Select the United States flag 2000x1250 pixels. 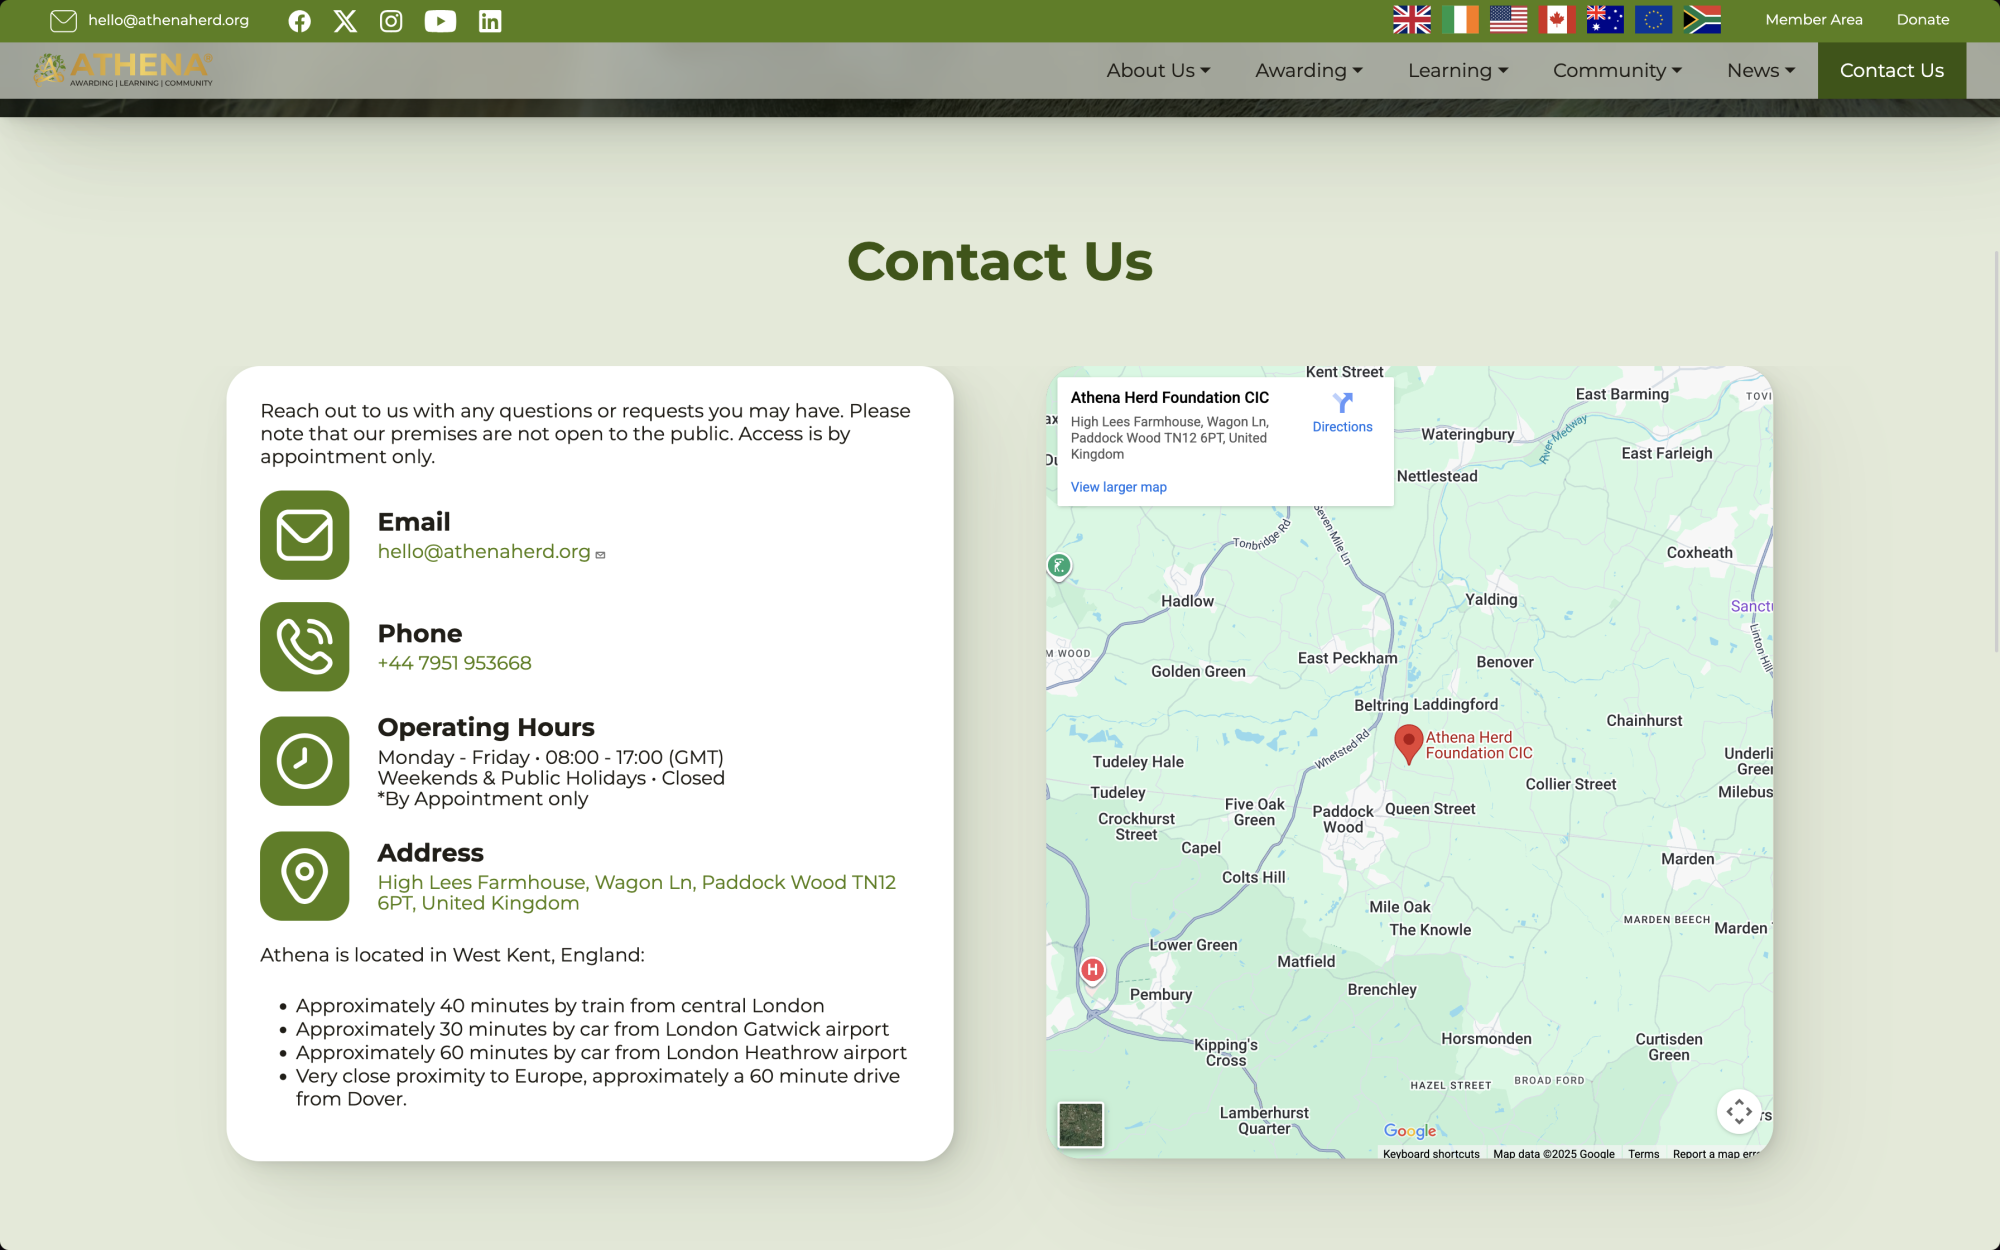[1508, 19]
